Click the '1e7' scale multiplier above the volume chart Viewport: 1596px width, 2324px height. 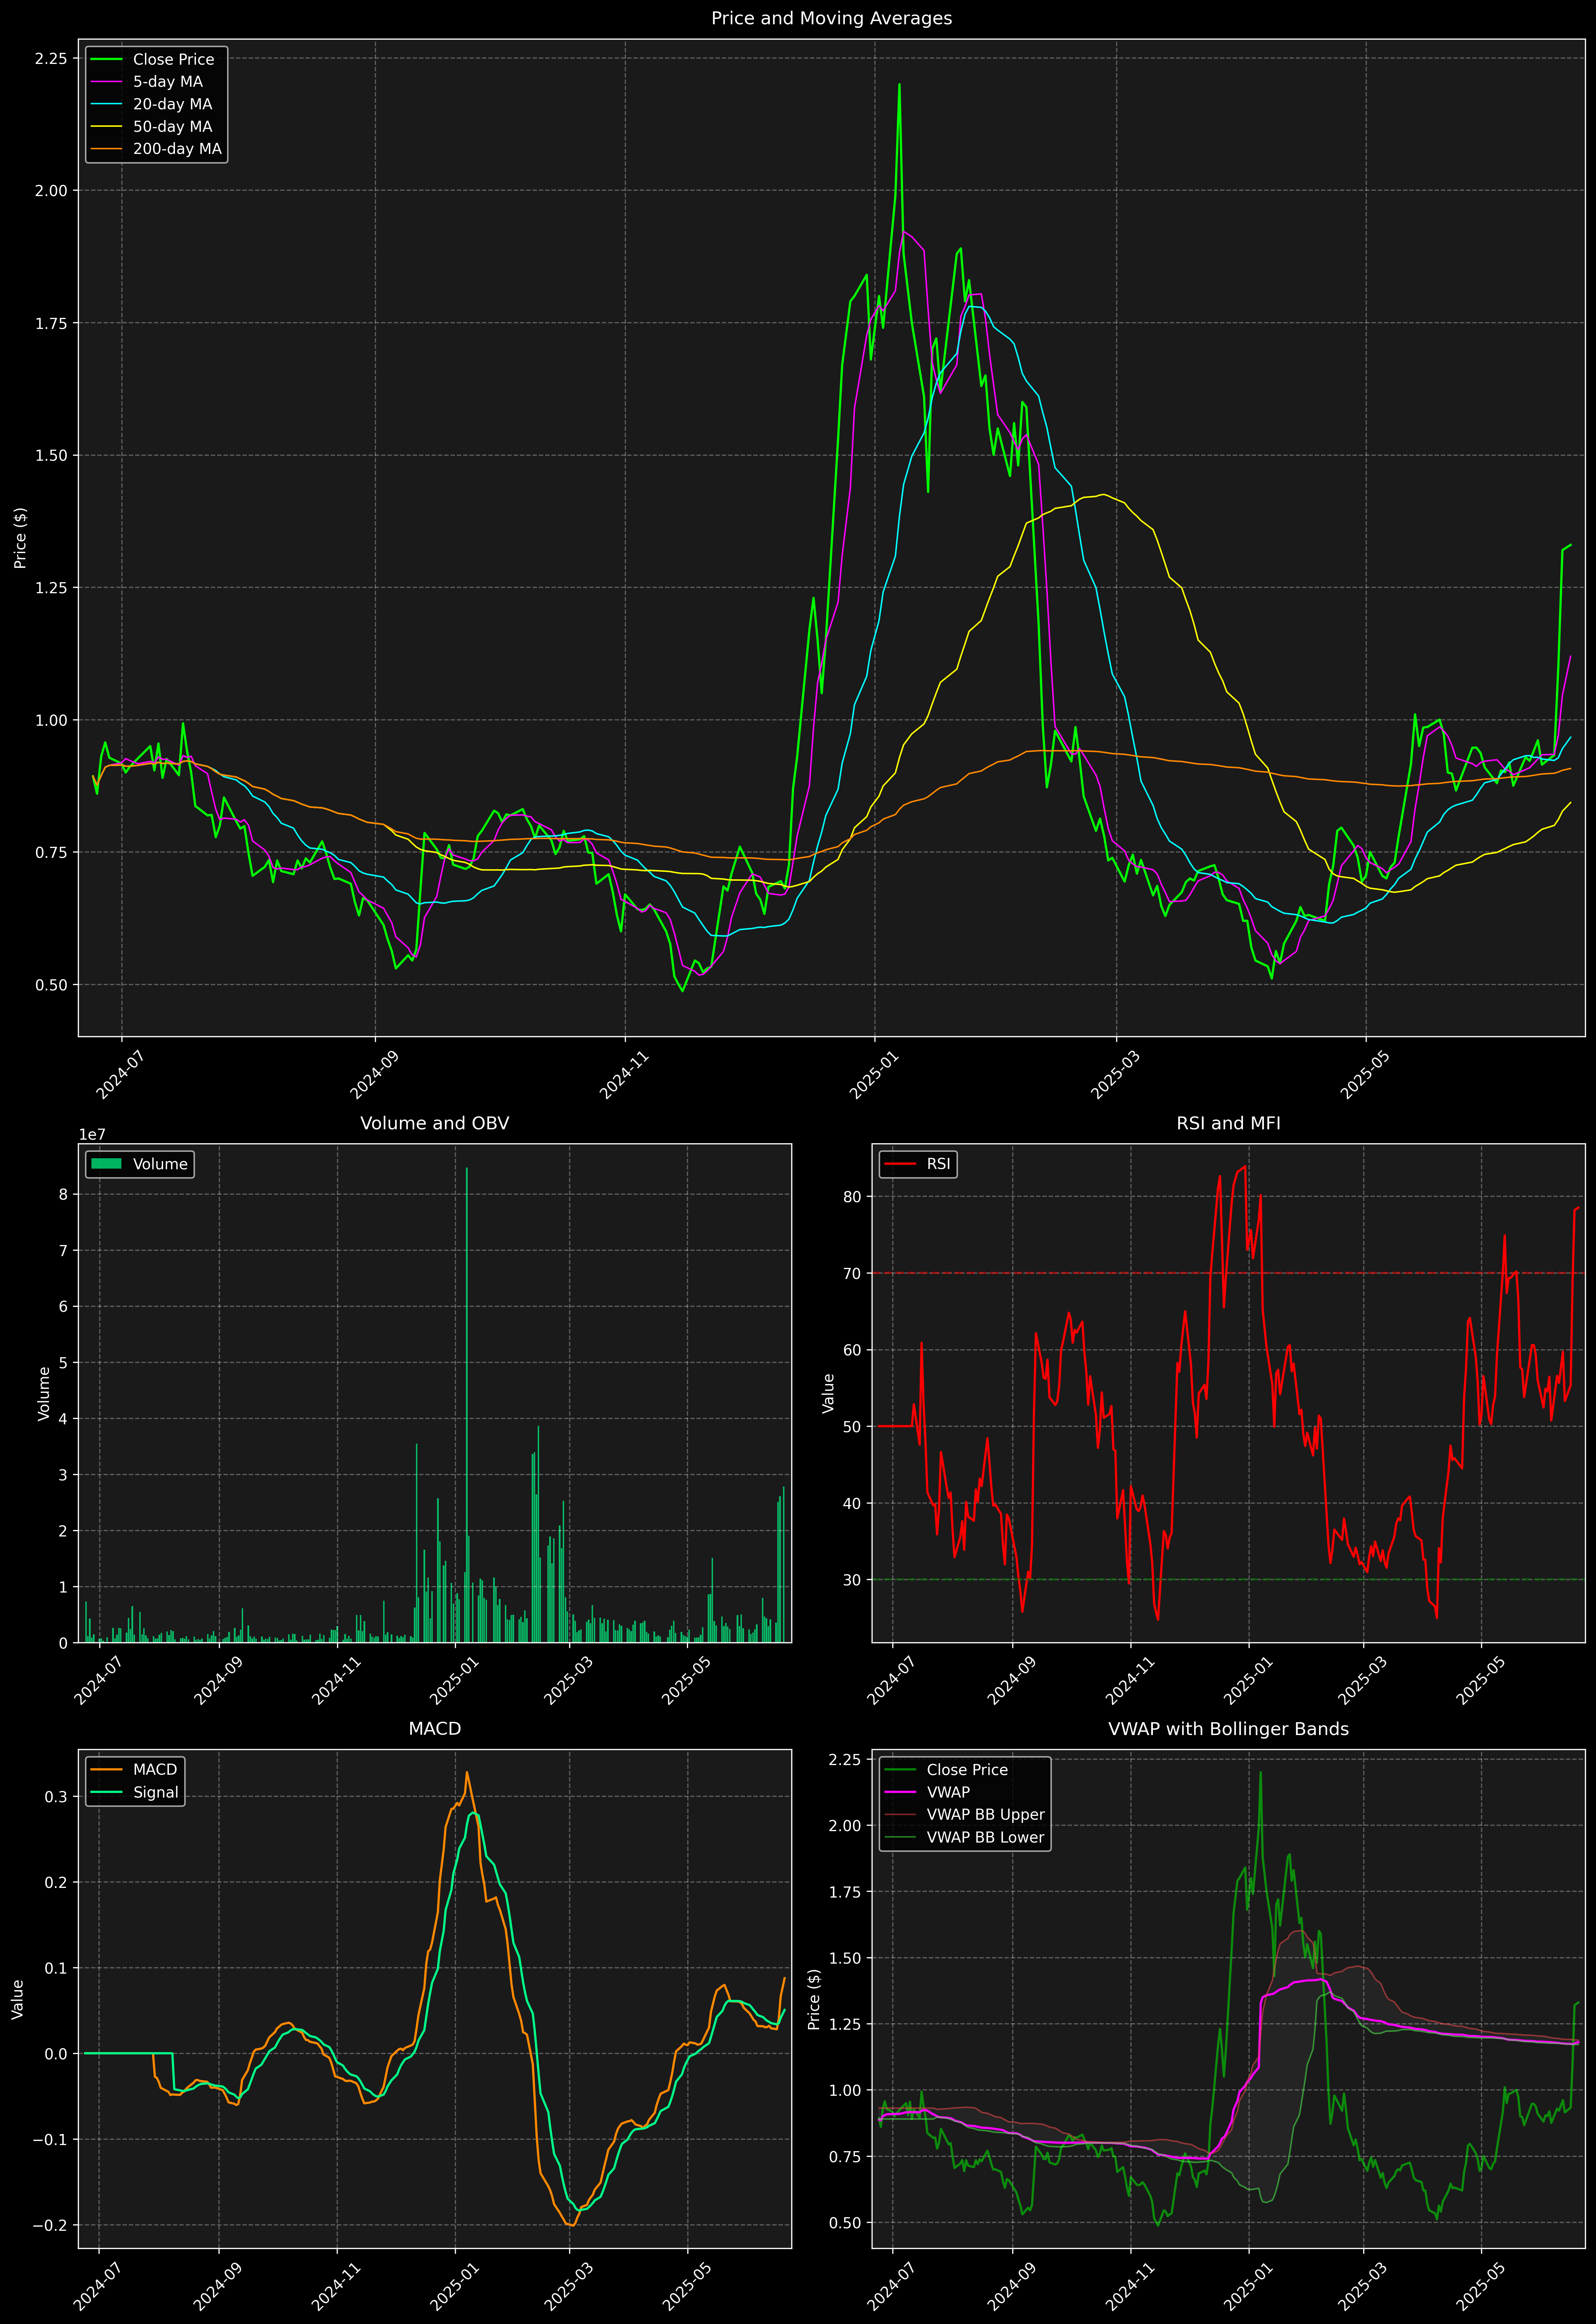(92, 1135)
